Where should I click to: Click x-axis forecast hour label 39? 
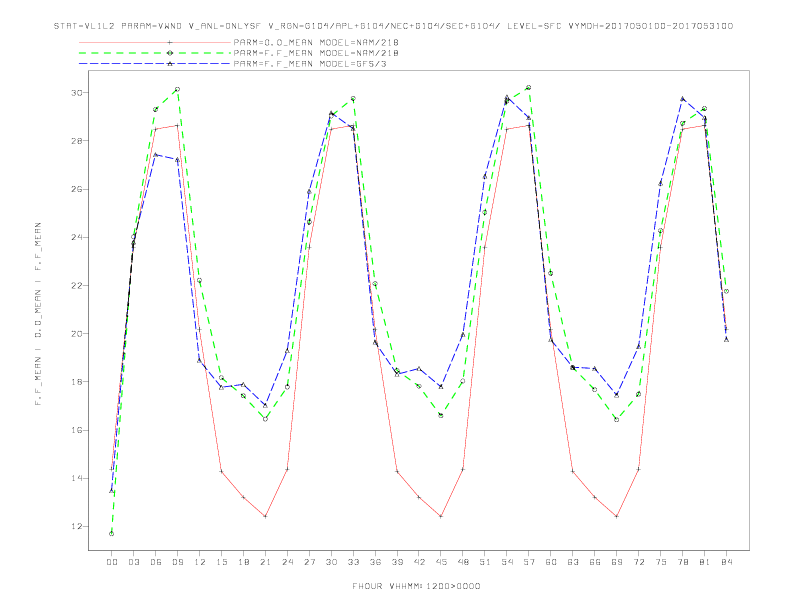tap(397, 562)
